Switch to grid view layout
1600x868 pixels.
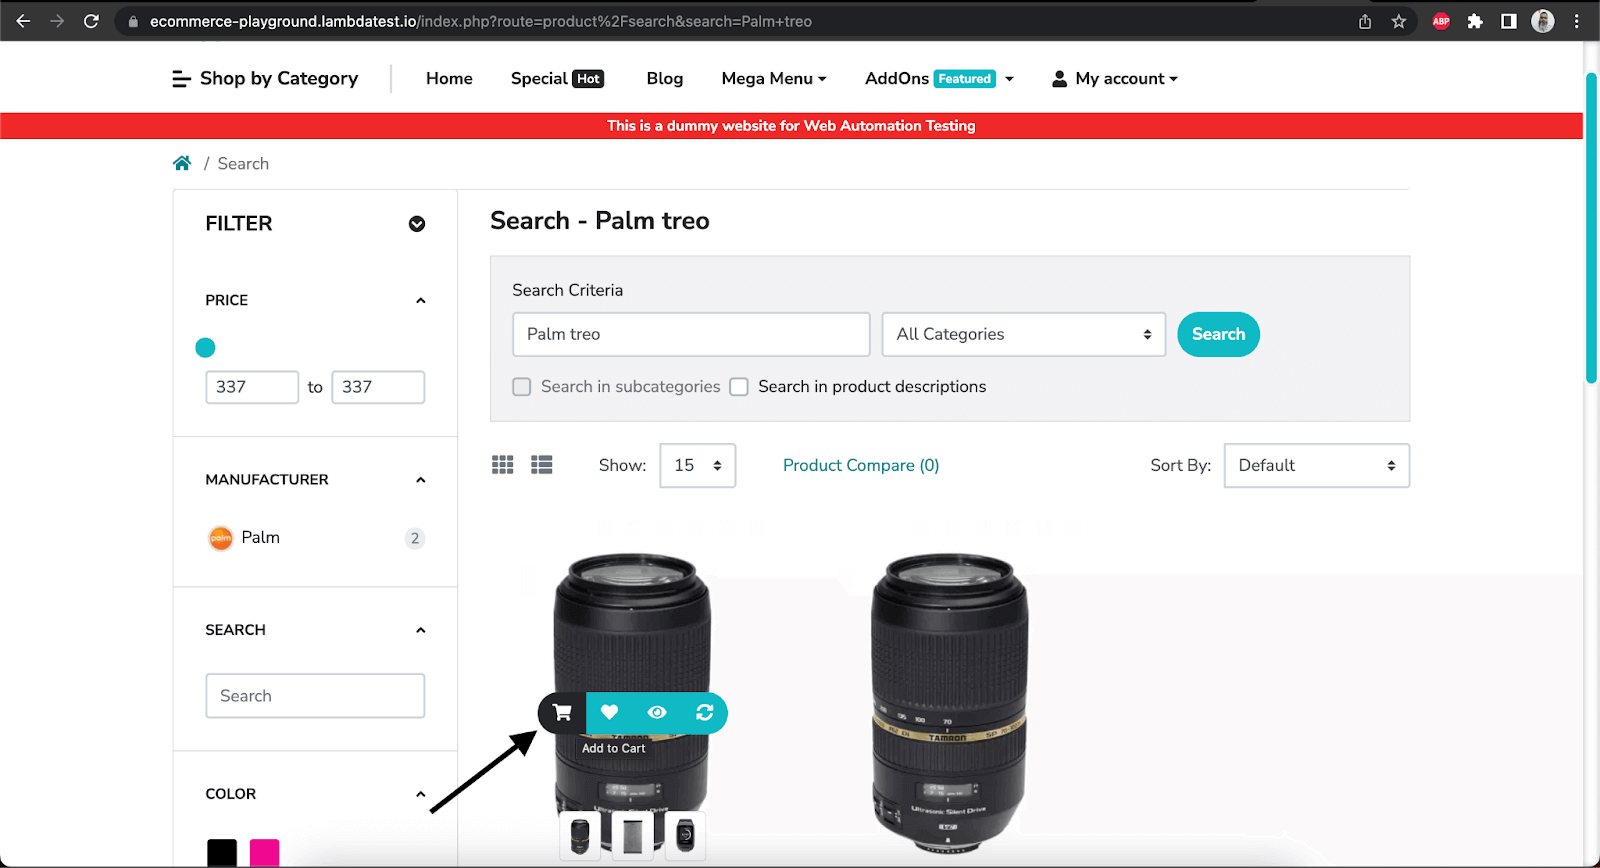point(503,465)
